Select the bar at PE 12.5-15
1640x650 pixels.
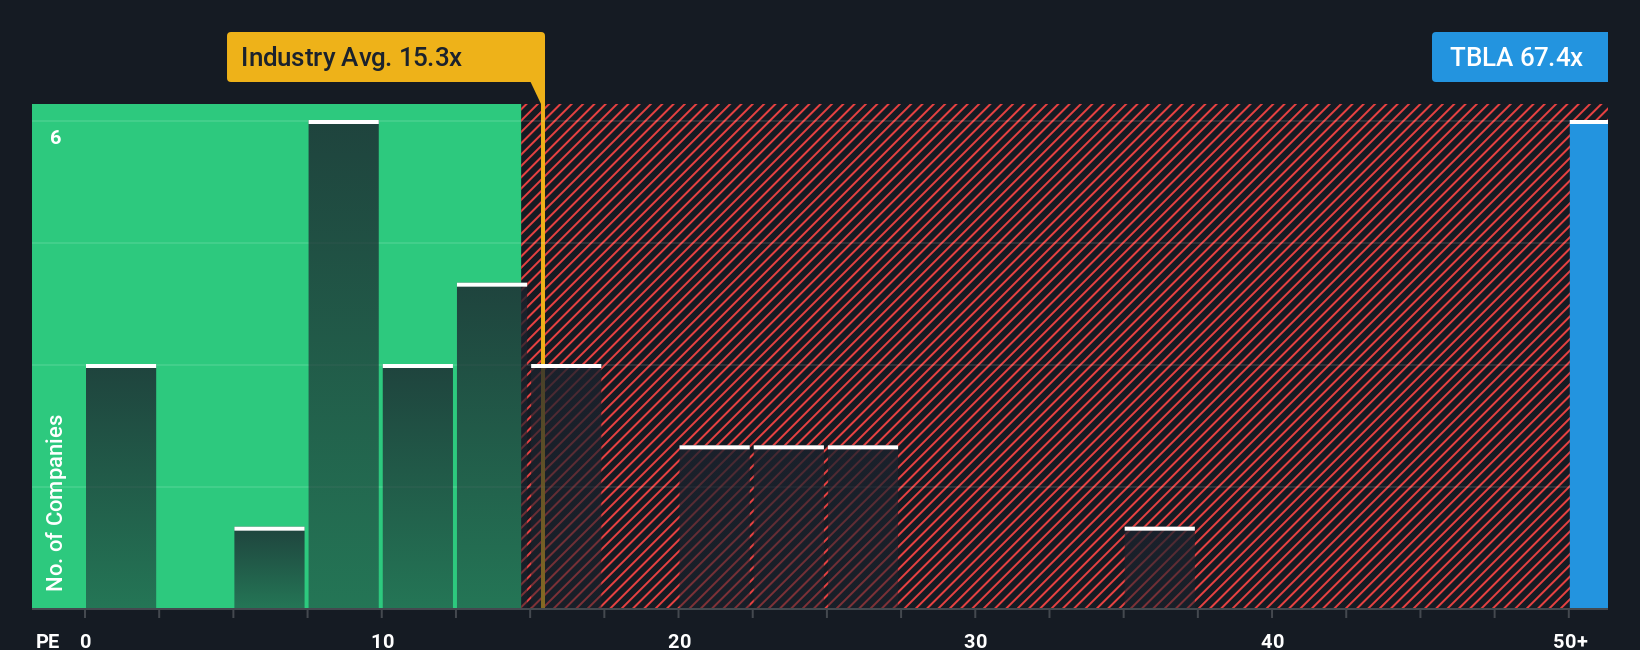coord(492,446)
